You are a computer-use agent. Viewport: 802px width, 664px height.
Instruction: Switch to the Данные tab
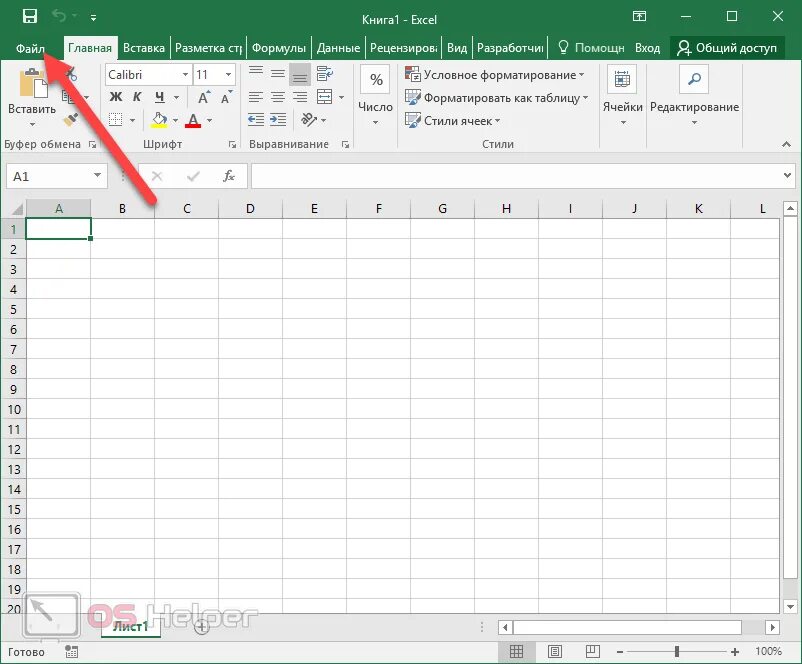338,48
